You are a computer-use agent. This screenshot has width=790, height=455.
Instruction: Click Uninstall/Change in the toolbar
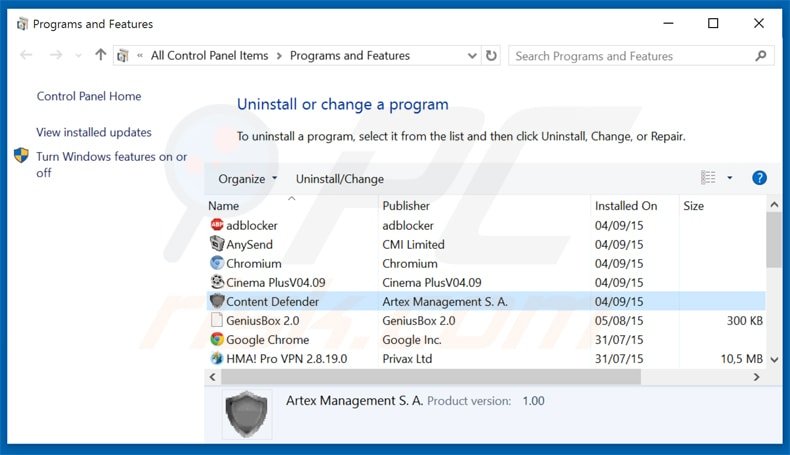click(340, 179)
